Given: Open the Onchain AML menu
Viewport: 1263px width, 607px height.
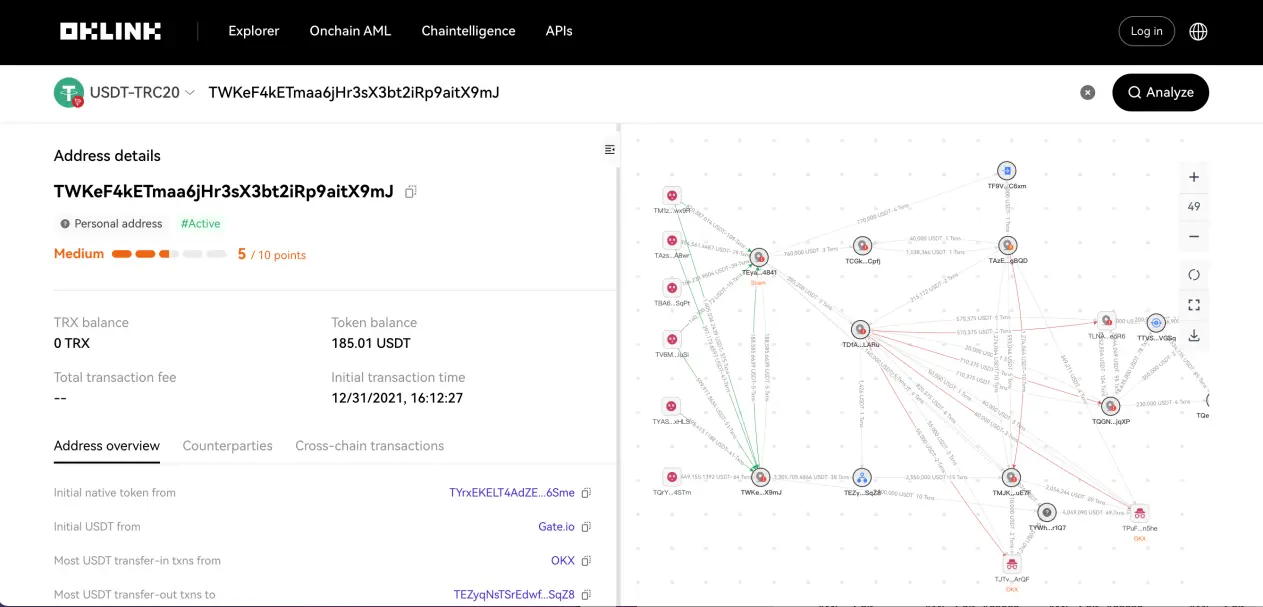Looking at the screenshot, I should (350, 31).
